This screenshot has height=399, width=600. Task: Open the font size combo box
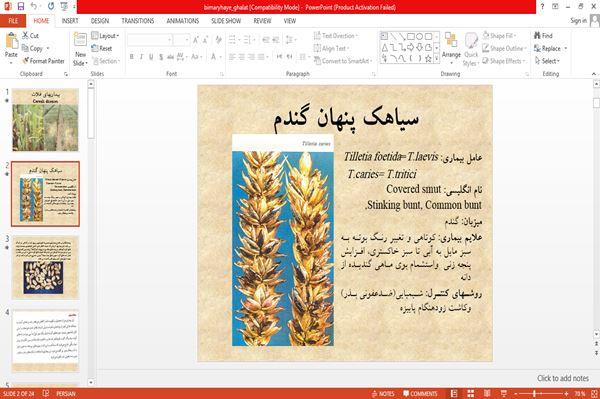click(x=181, y=40)
